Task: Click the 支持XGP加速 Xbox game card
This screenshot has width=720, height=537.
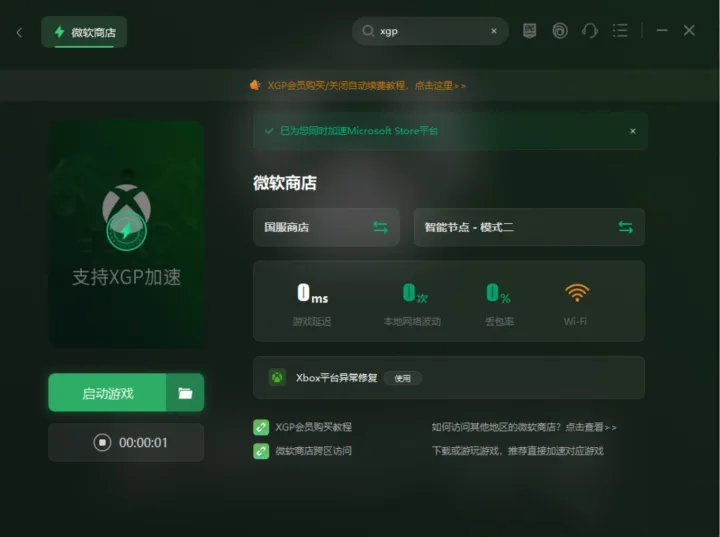Action: (126, 234)
